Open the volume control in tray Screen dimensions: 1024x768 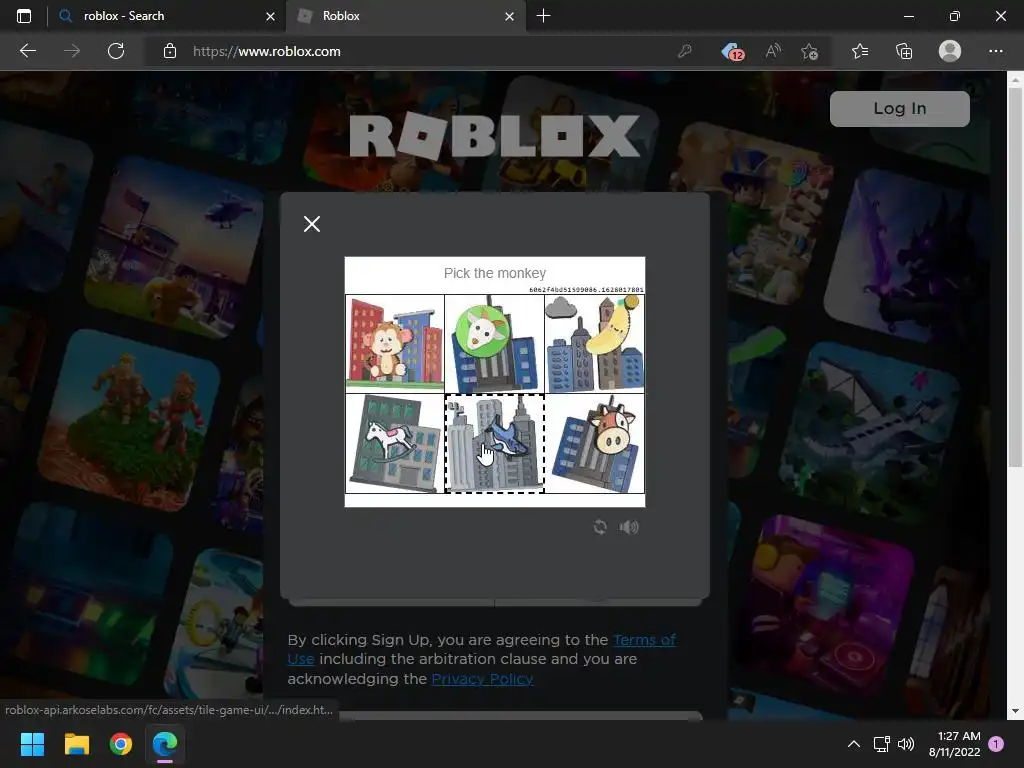[x=906, y=744]
